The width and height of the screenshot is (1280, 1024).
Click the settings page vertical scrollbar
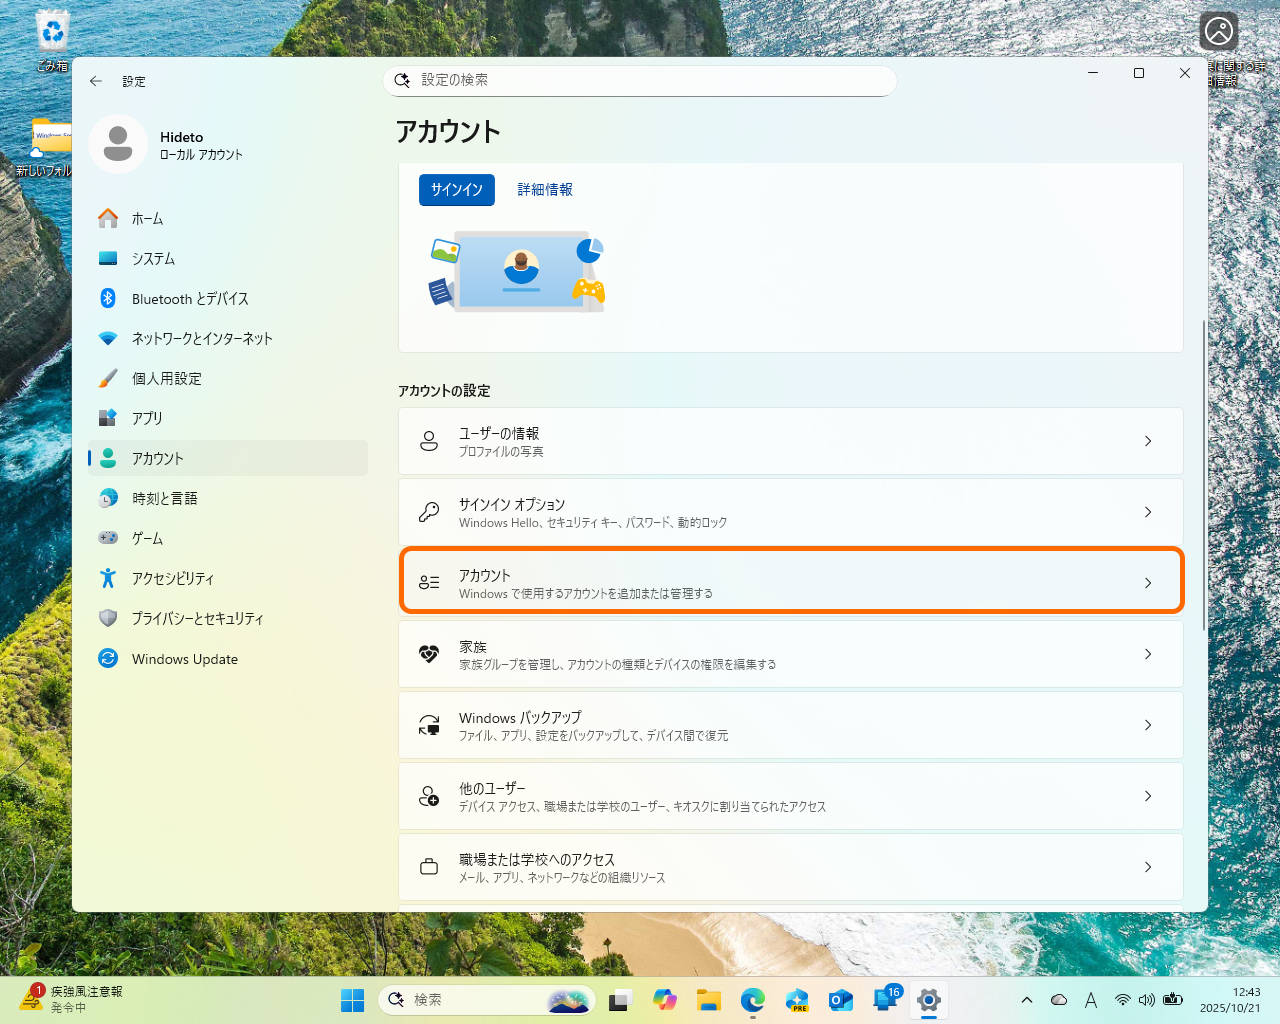click(x=1203, y=475)
